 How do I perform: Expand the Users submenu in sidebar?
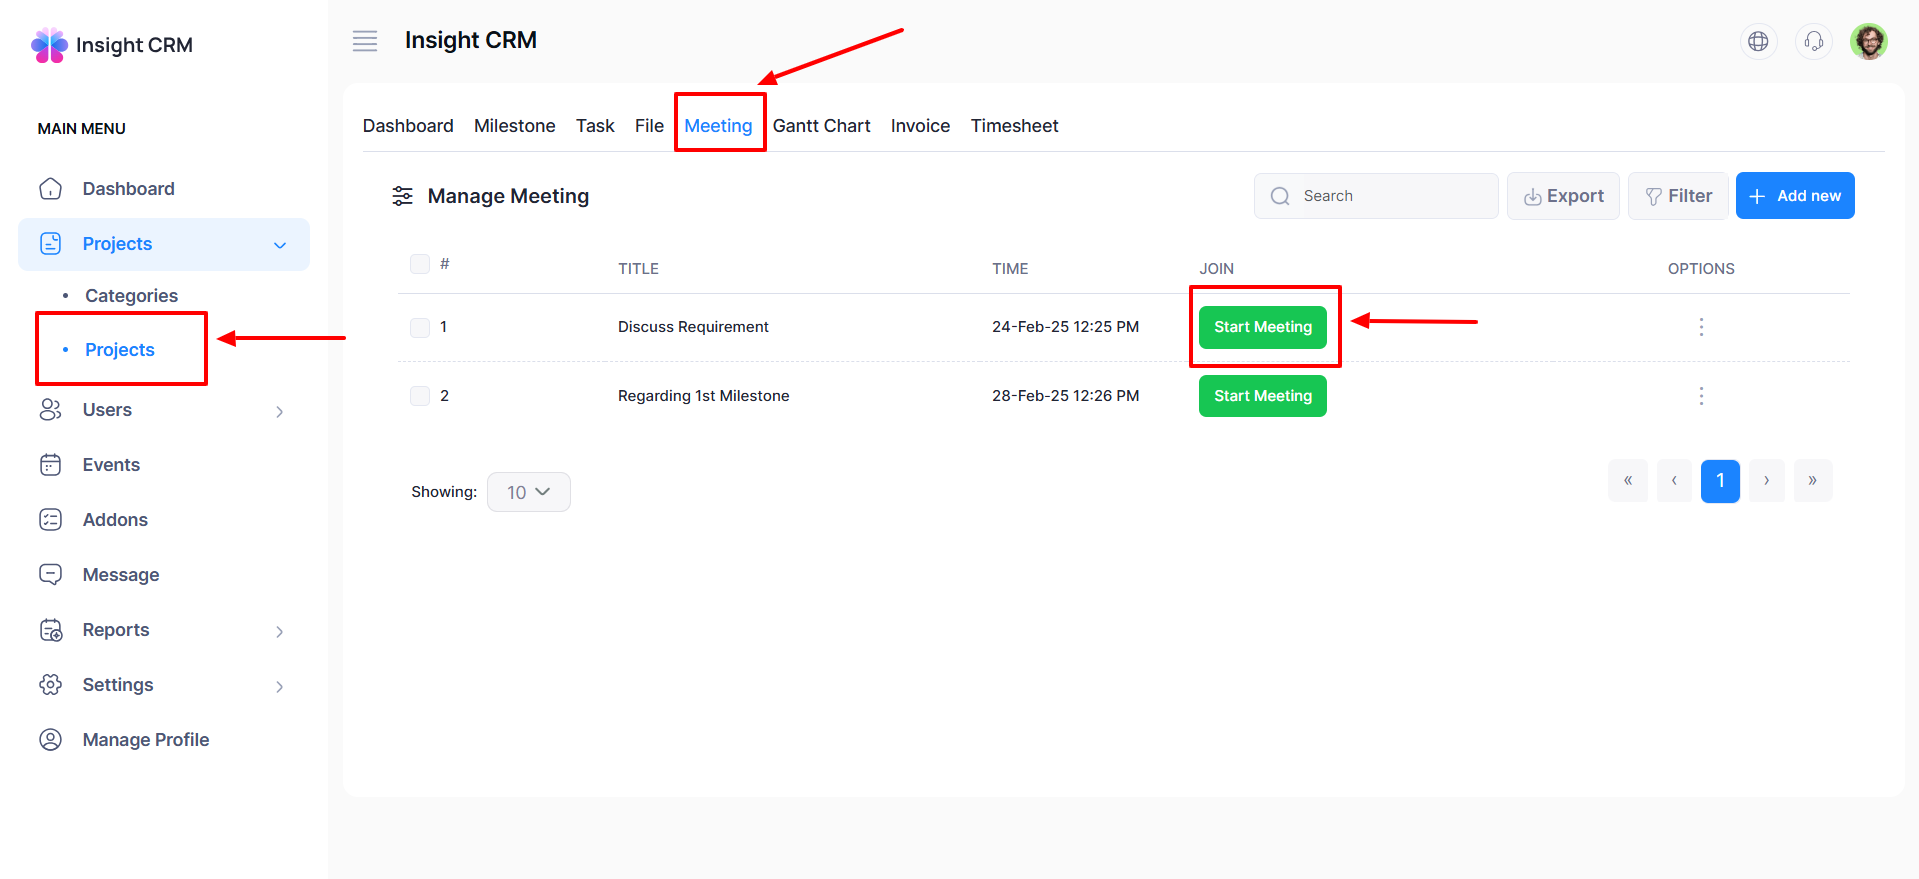[x=279, y=411]
